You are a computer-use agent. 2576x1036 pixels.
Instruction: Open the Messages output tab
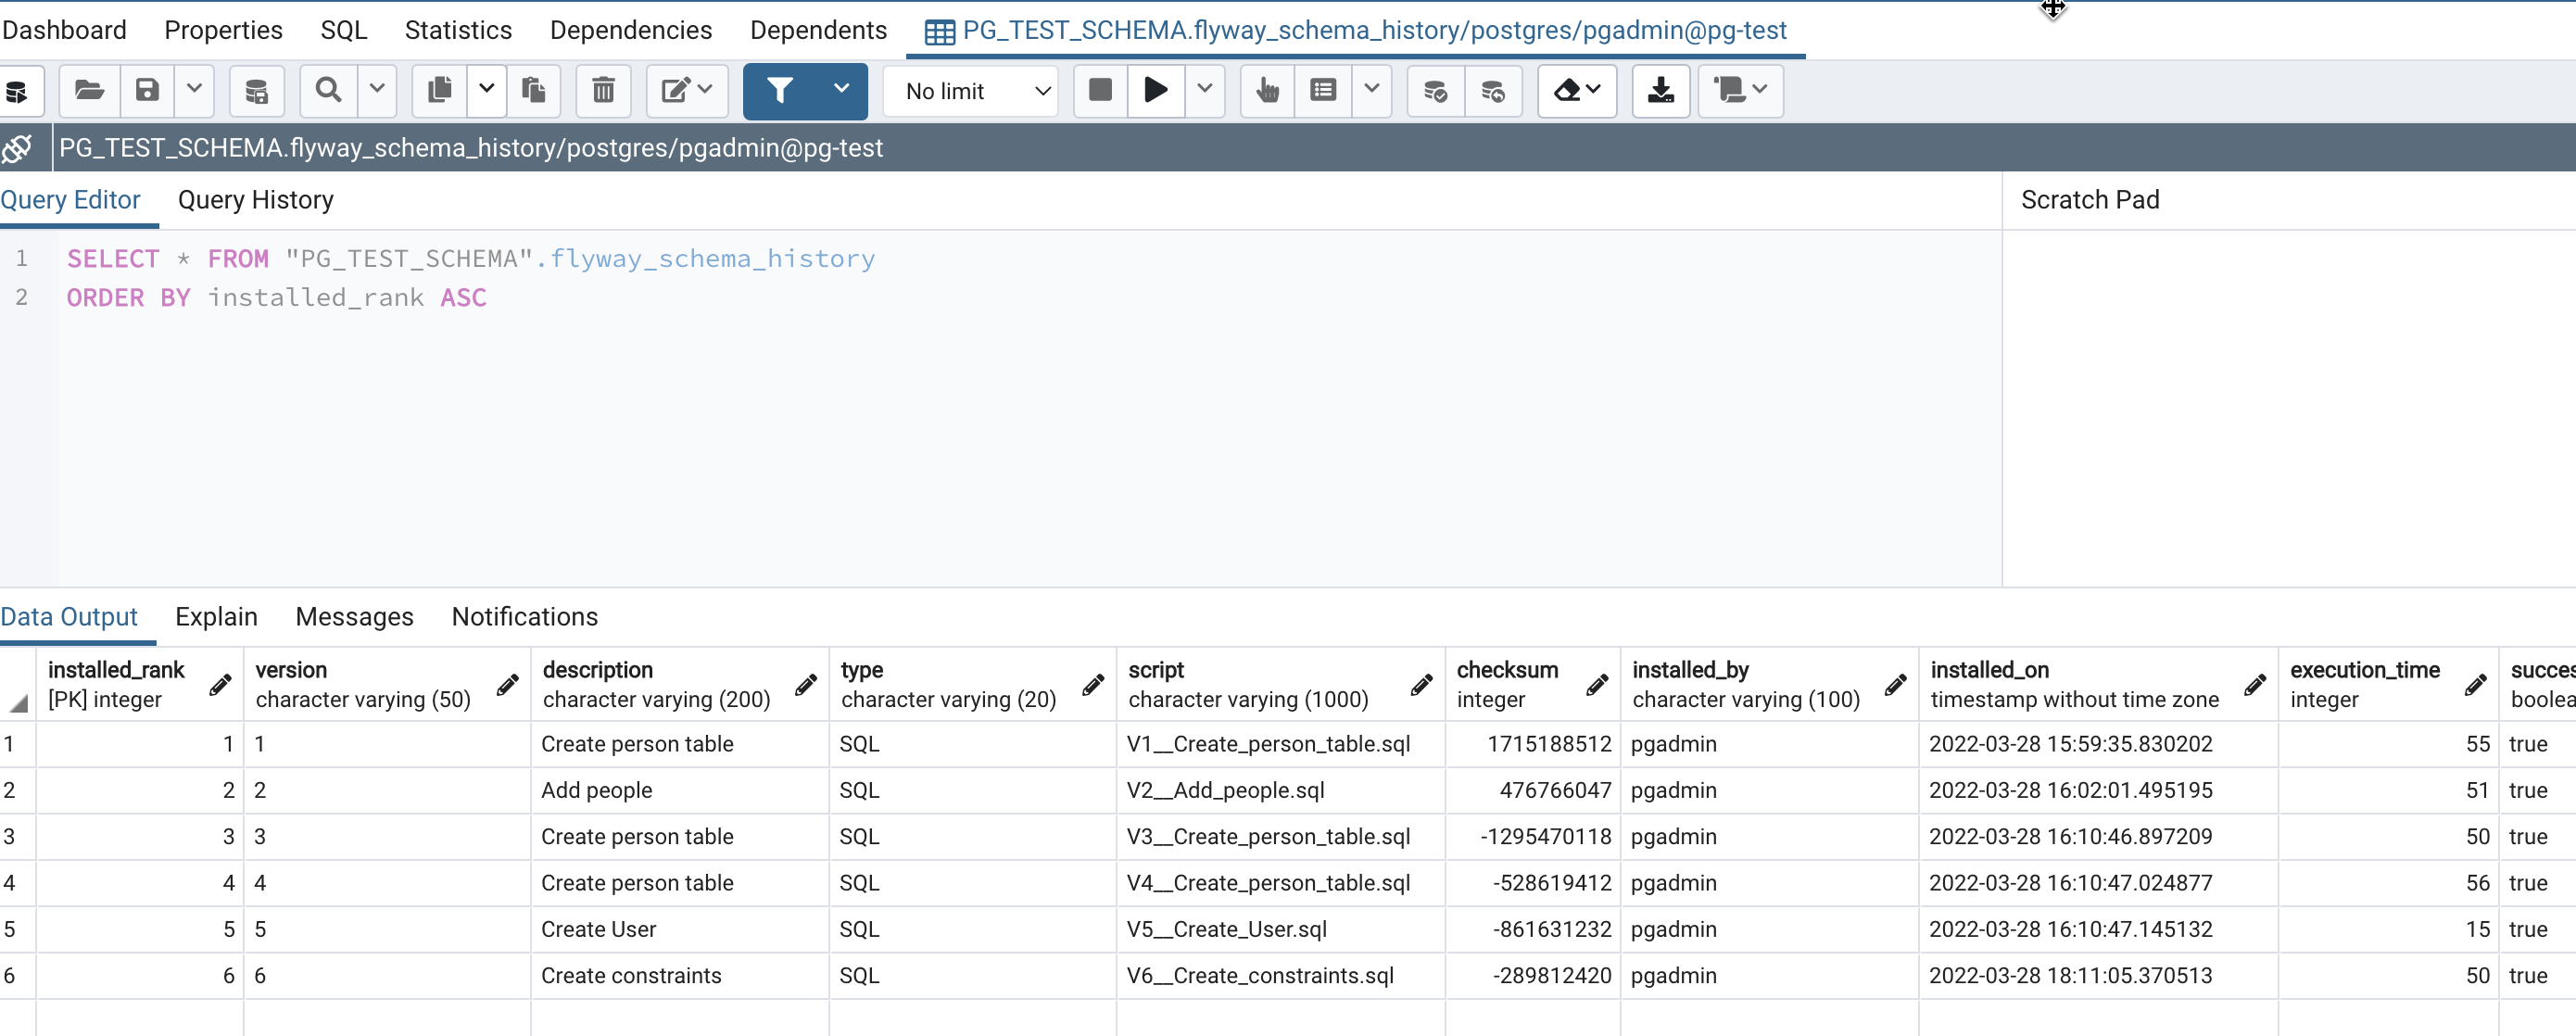pos(354,617)
